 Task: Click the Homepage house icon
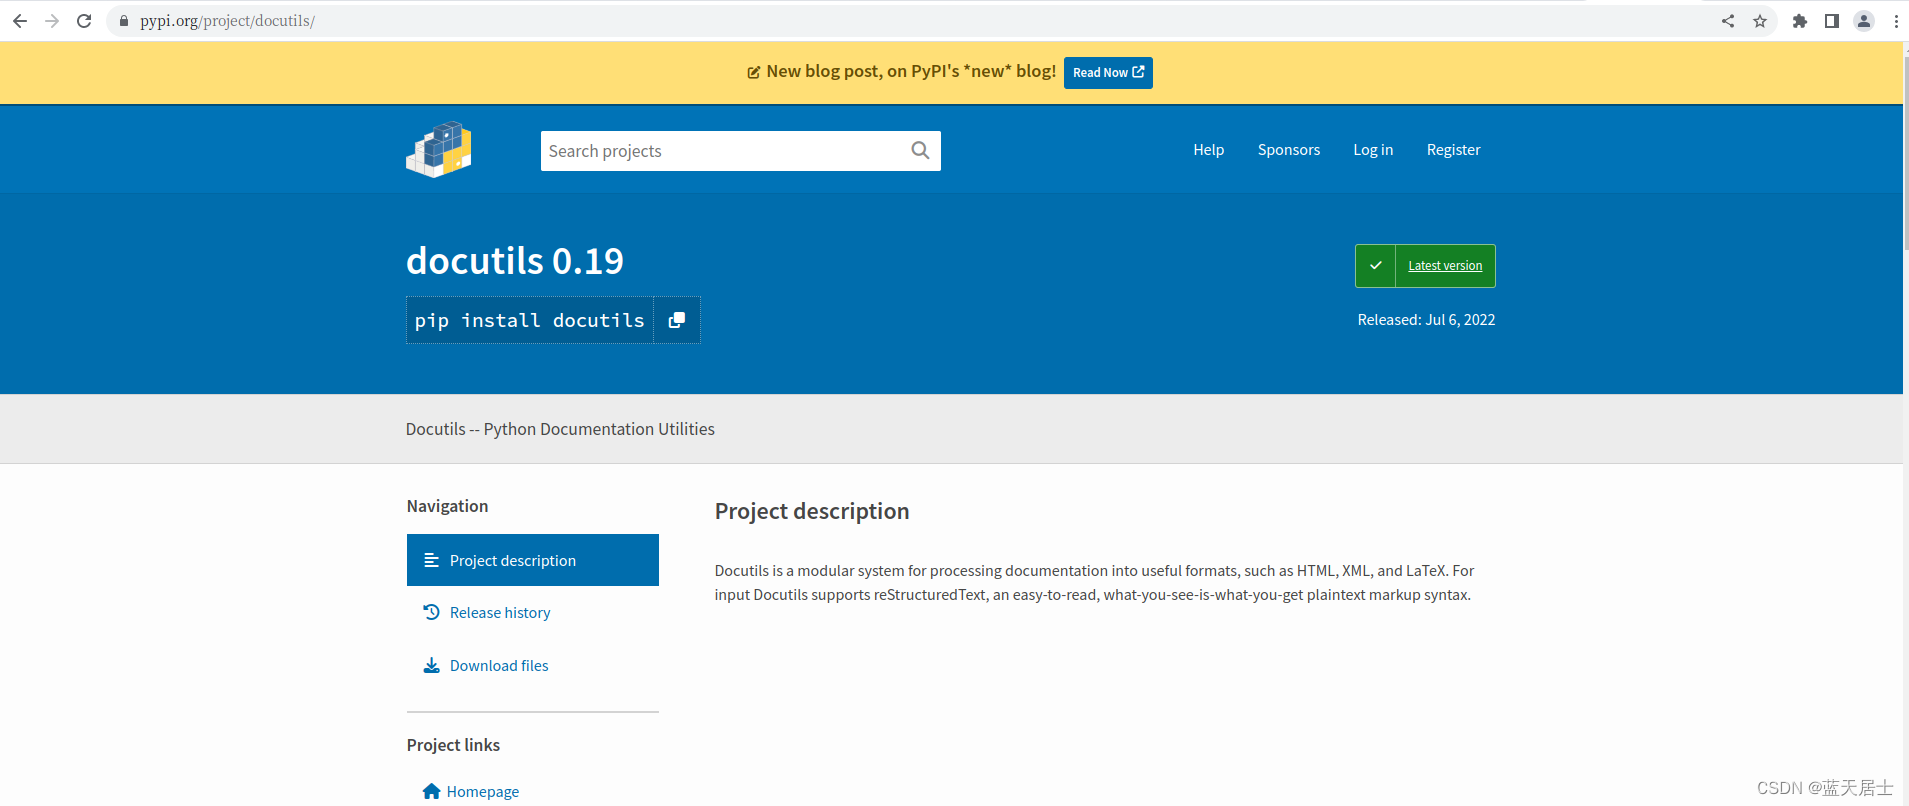[431, 791]
